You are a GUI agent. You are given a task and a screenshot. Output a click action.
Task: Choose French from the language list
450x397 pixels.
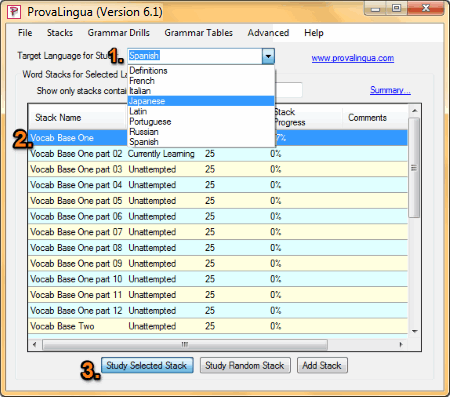coord(201,81)
